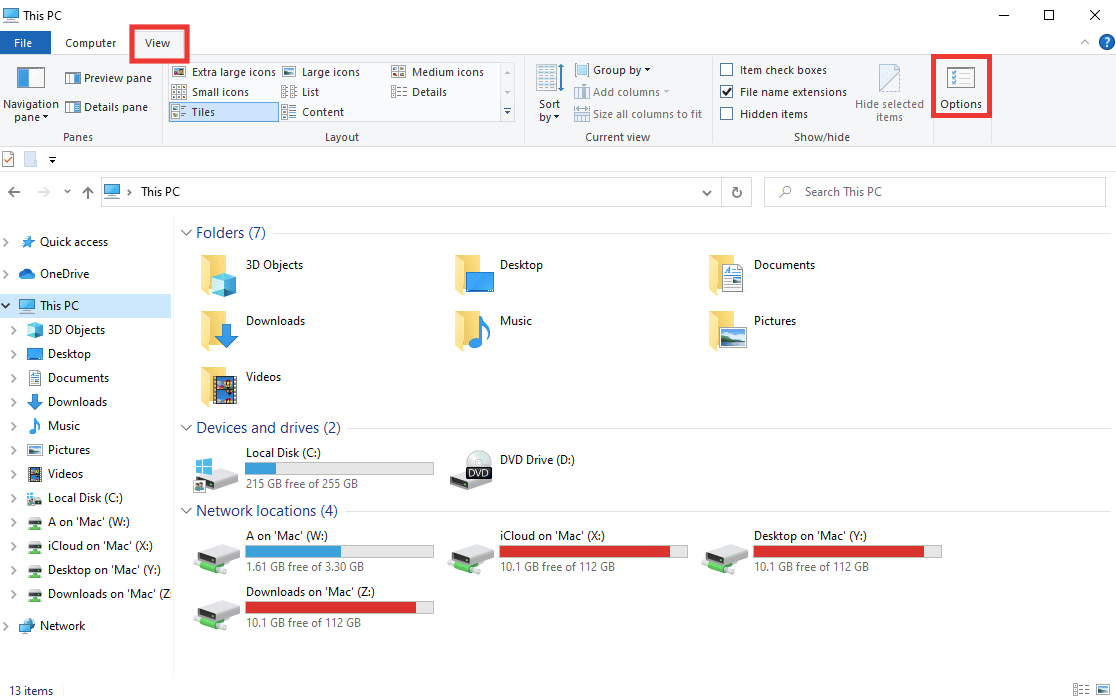Click the Search This PC field
This screenshot has width=1116, height=697.
tap(935, 192)
